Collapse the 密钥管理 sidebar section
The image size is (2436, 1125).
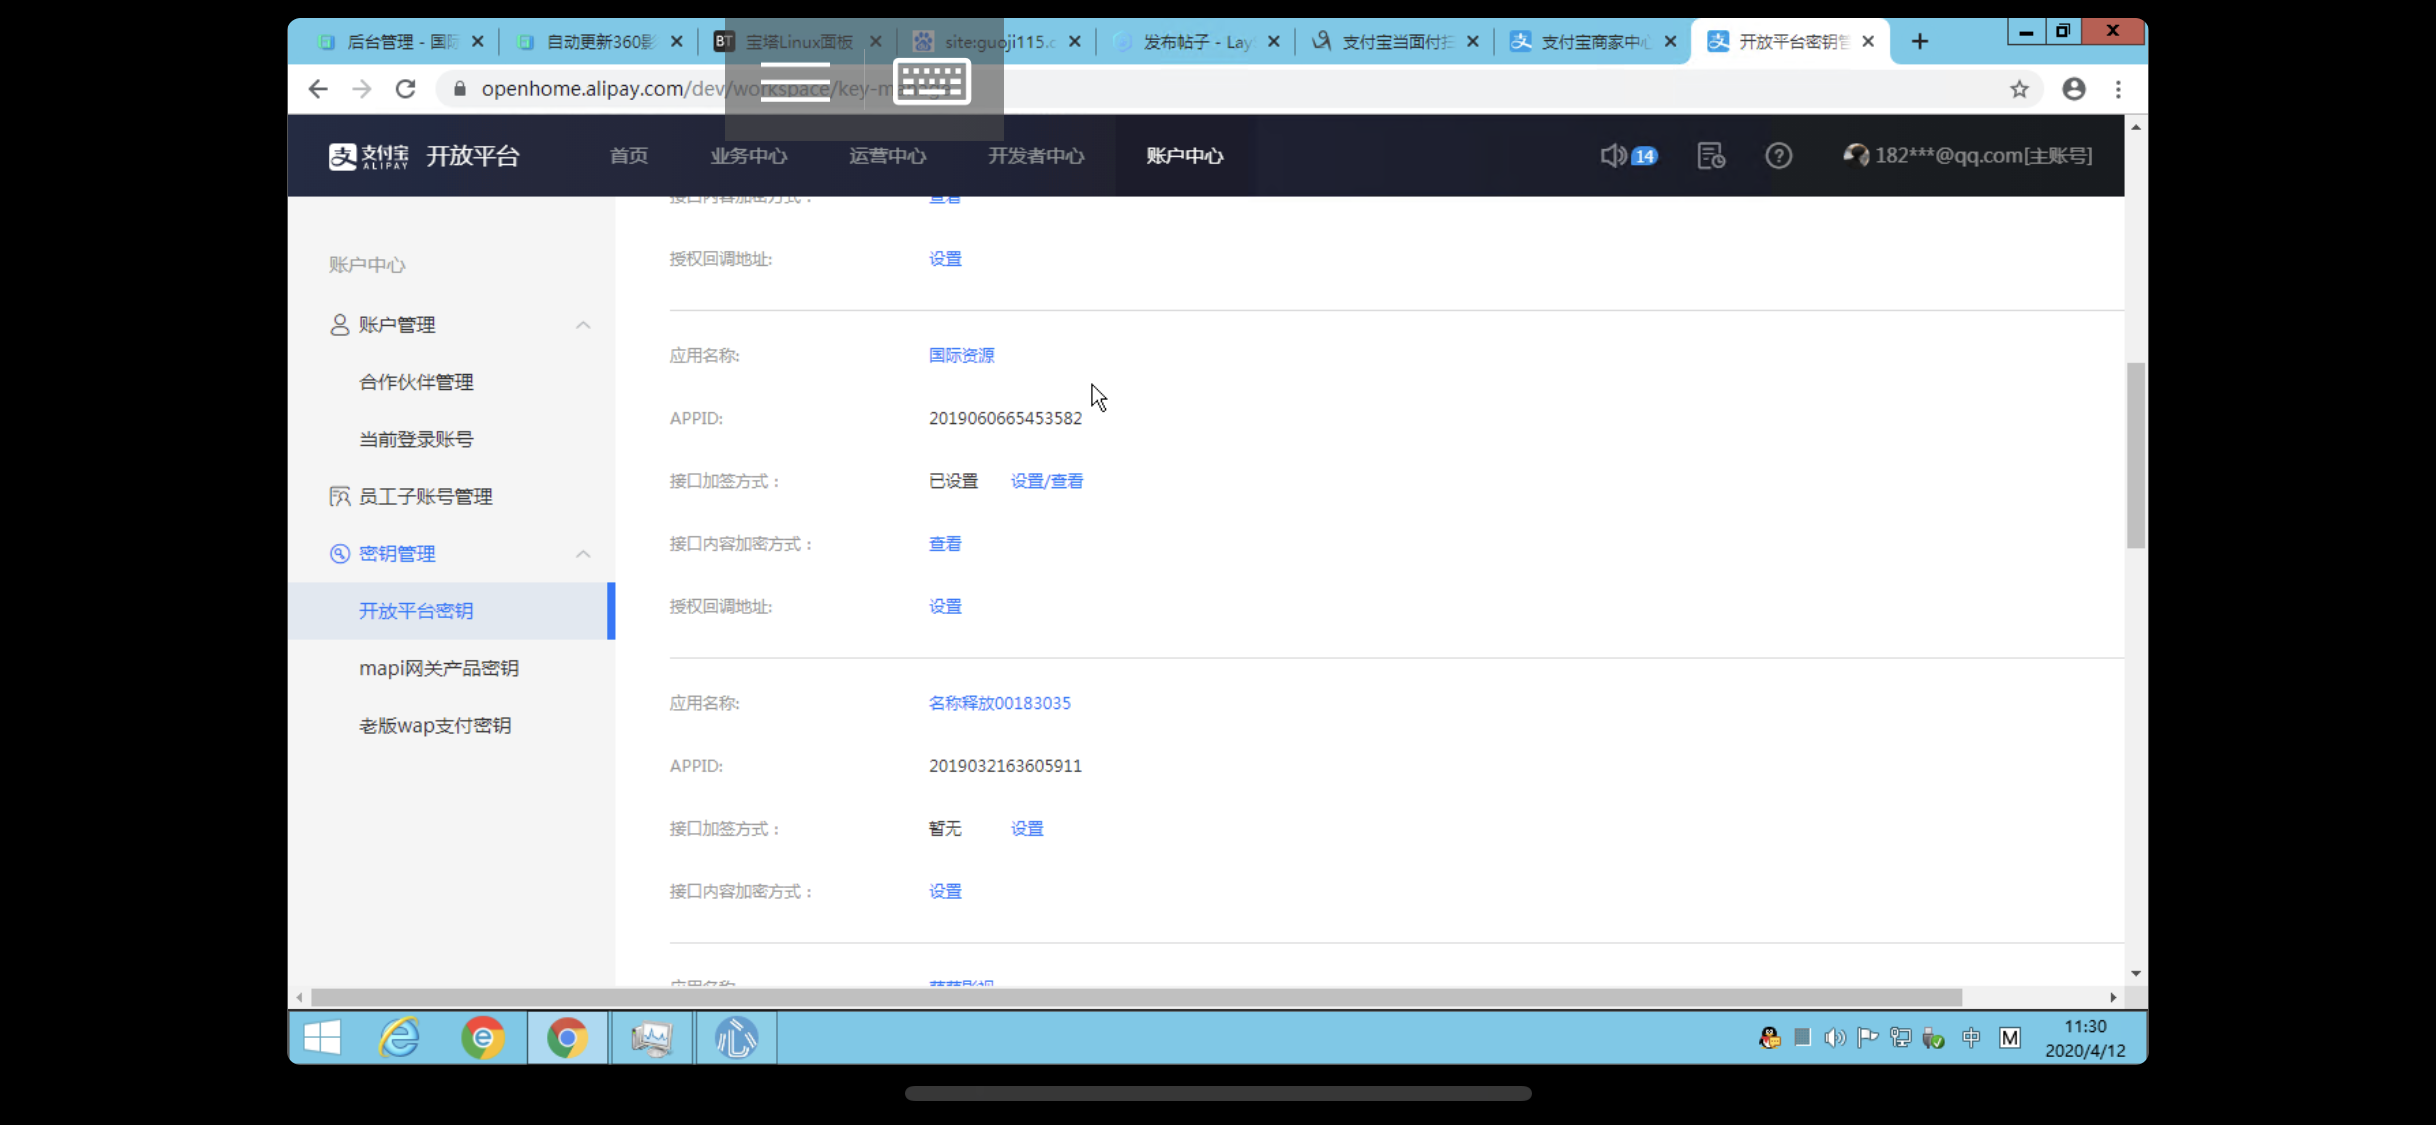pos(583,554)
